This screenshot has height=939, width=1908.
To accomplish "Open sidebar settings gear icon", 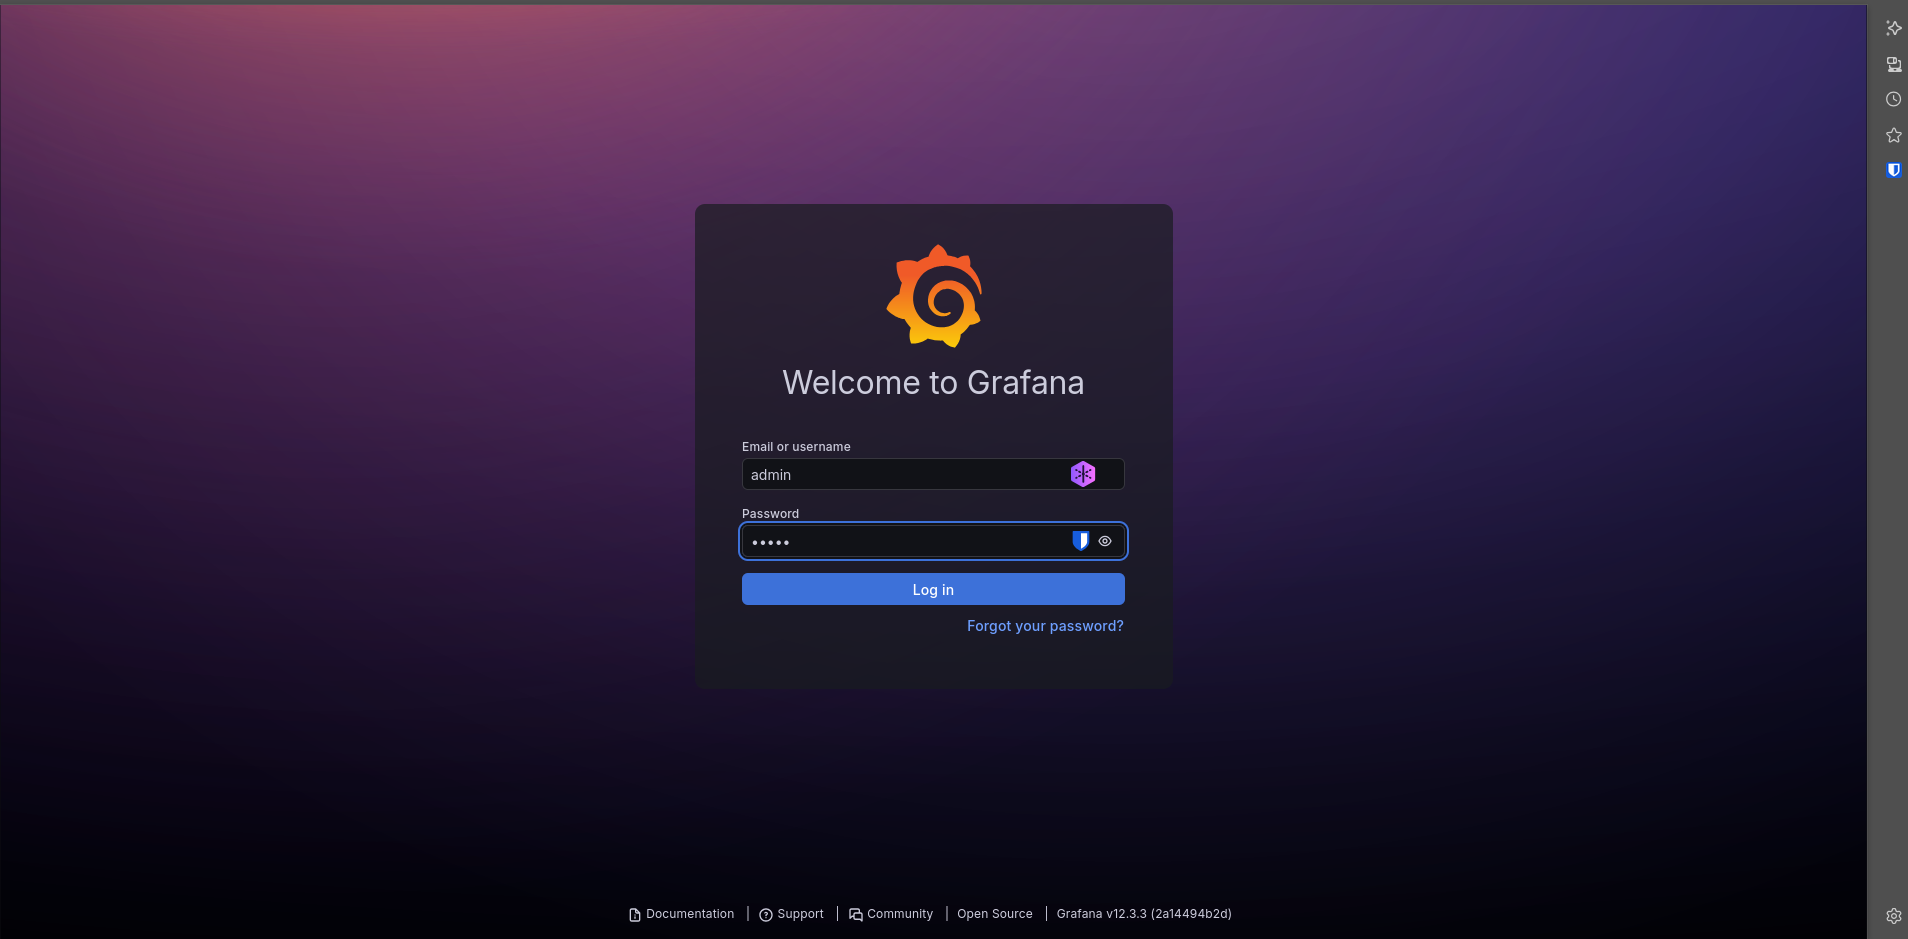I will click(x=1893, y=916).
